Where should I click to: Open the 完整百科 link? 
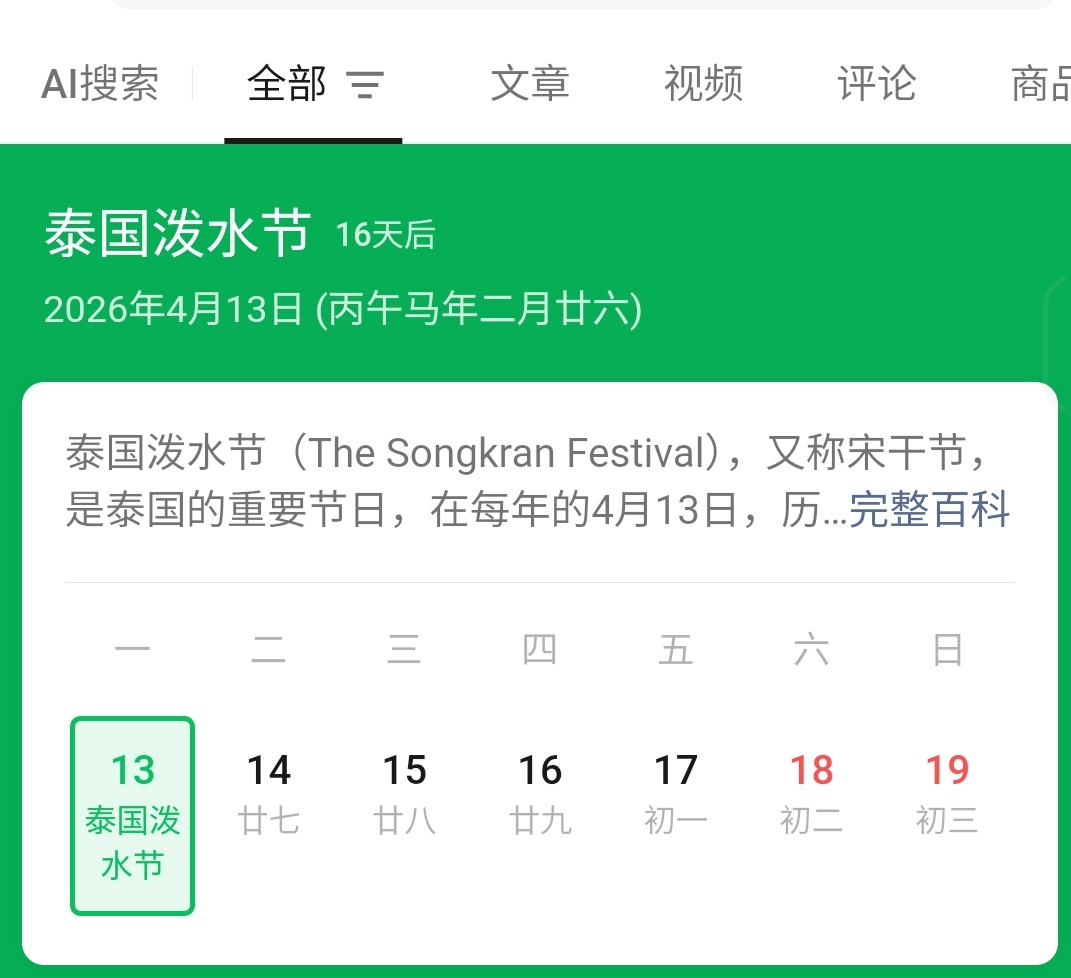point(929,510)
